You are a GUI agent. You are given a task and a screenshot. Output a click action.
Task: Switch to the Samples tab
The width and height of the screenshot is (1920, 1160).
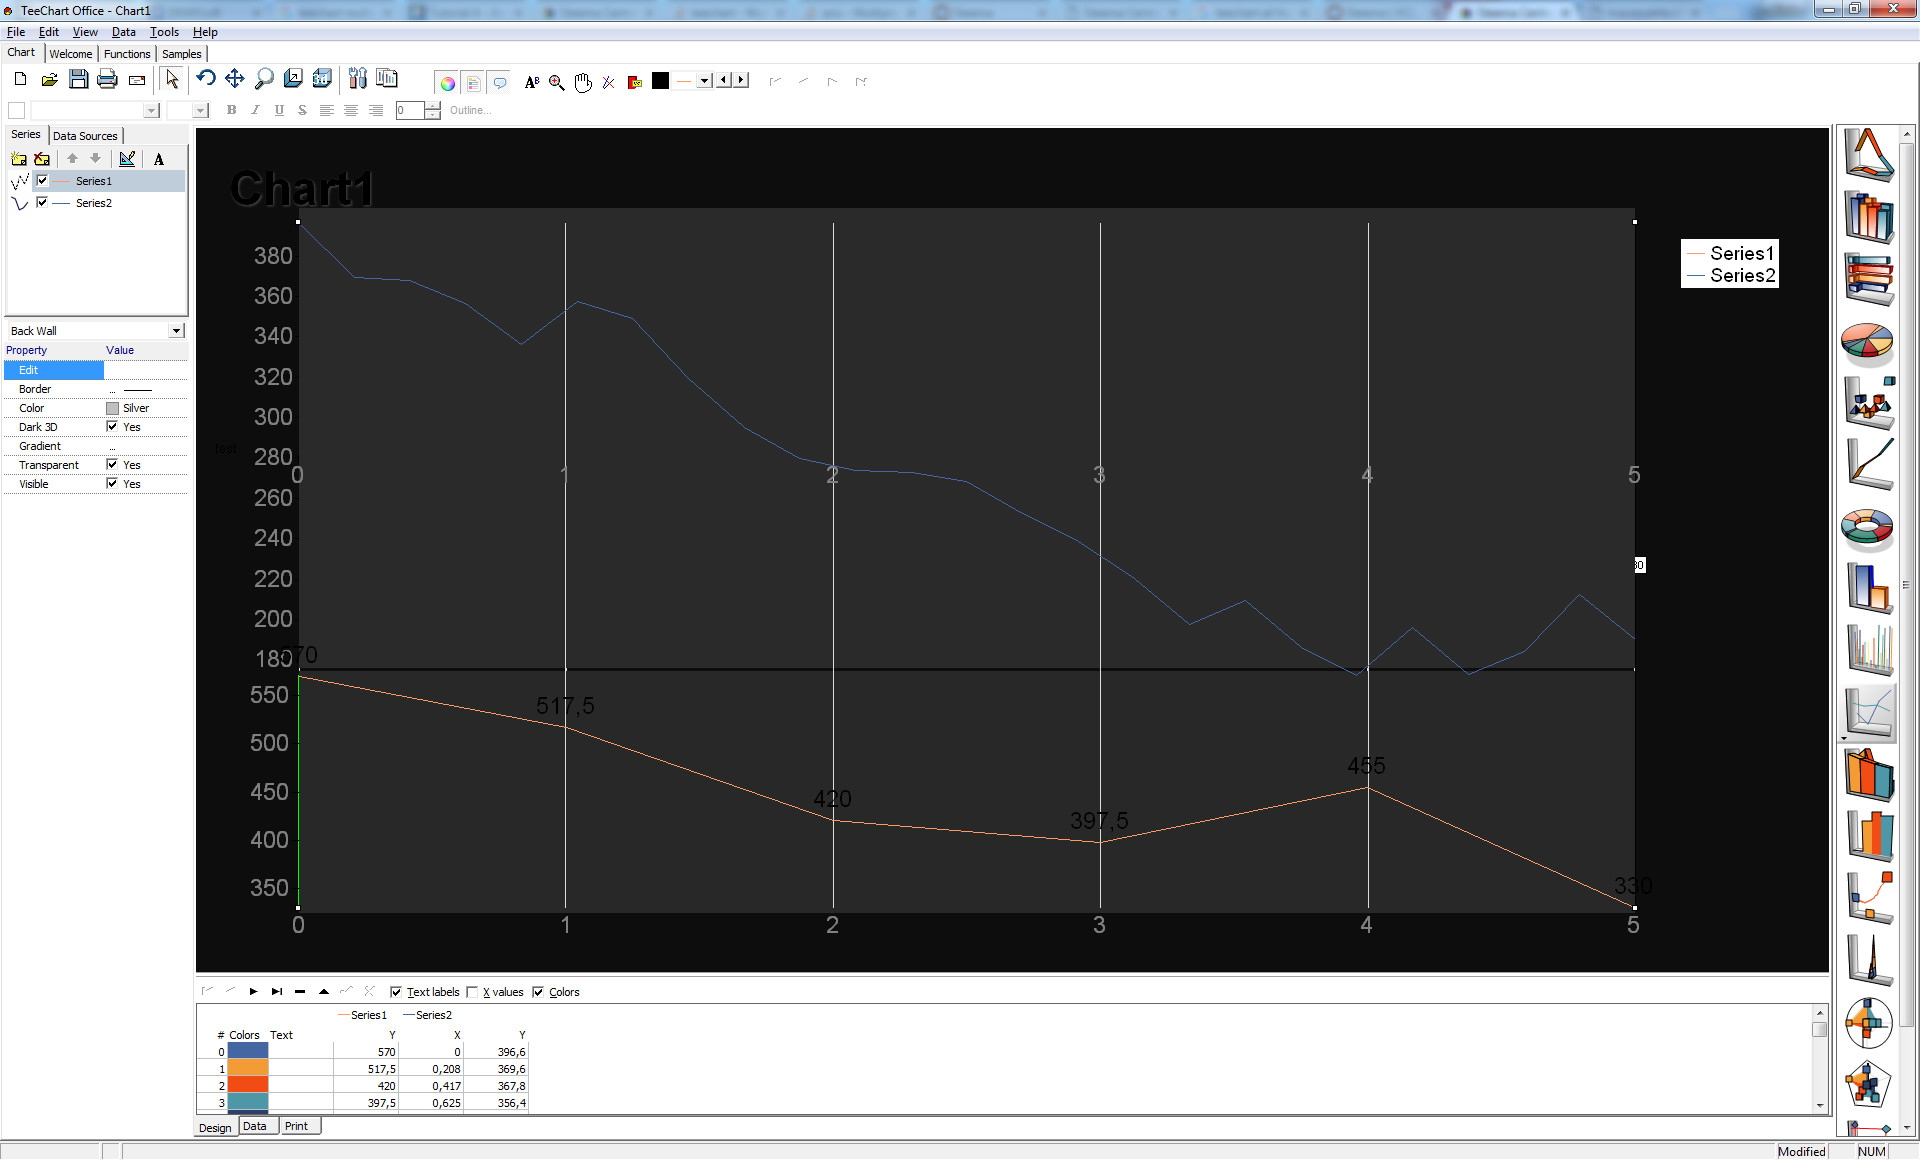(x=182, y=54)
